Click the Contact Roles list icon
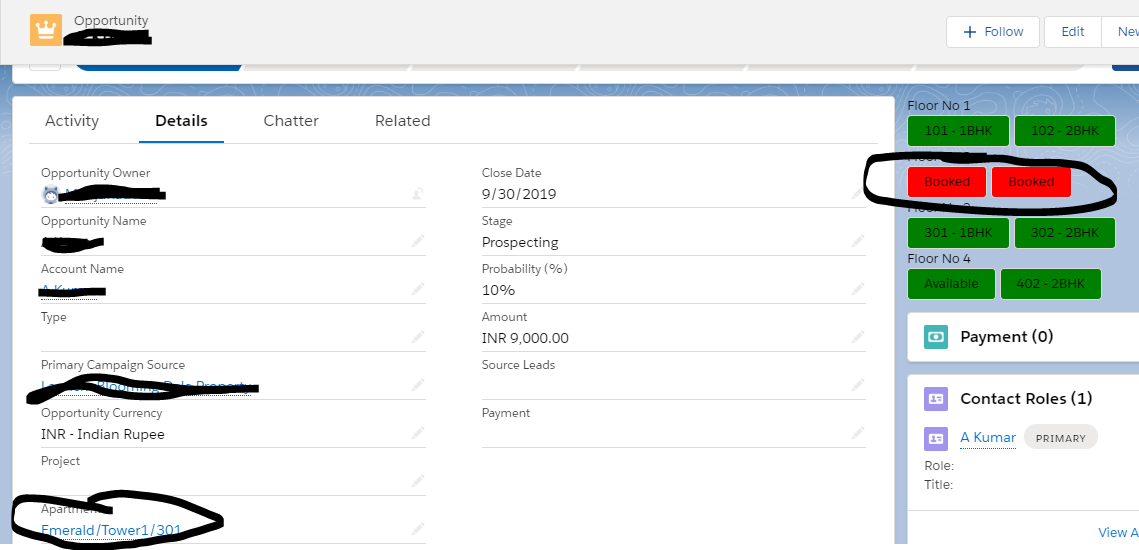Image resolution: width=1139 pixels, height=550 pixels. [936, 399]
